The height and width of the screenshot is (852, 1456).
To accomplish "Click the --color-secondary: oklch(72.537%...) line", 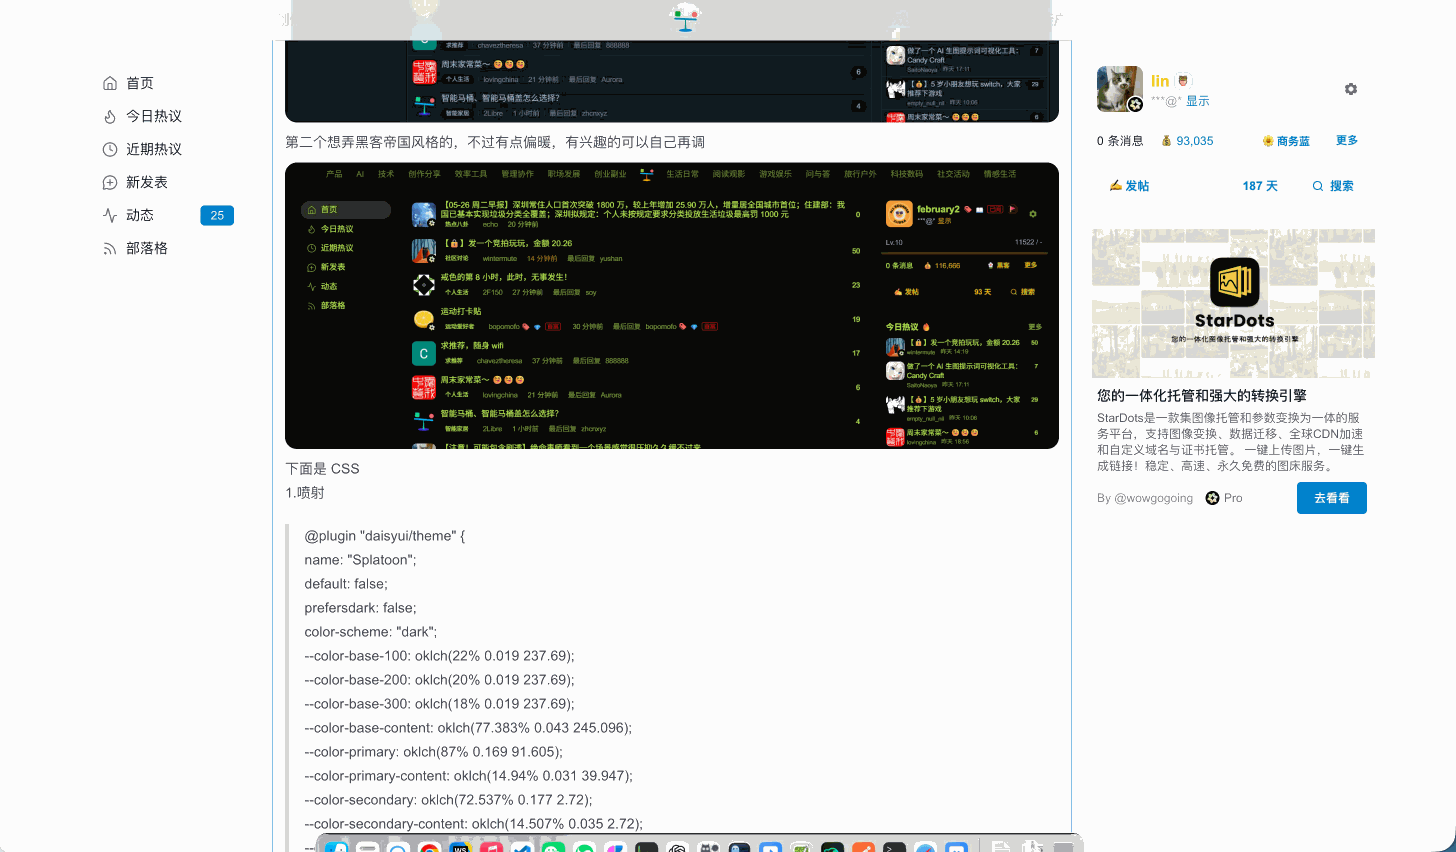I will tap(448, 800).
